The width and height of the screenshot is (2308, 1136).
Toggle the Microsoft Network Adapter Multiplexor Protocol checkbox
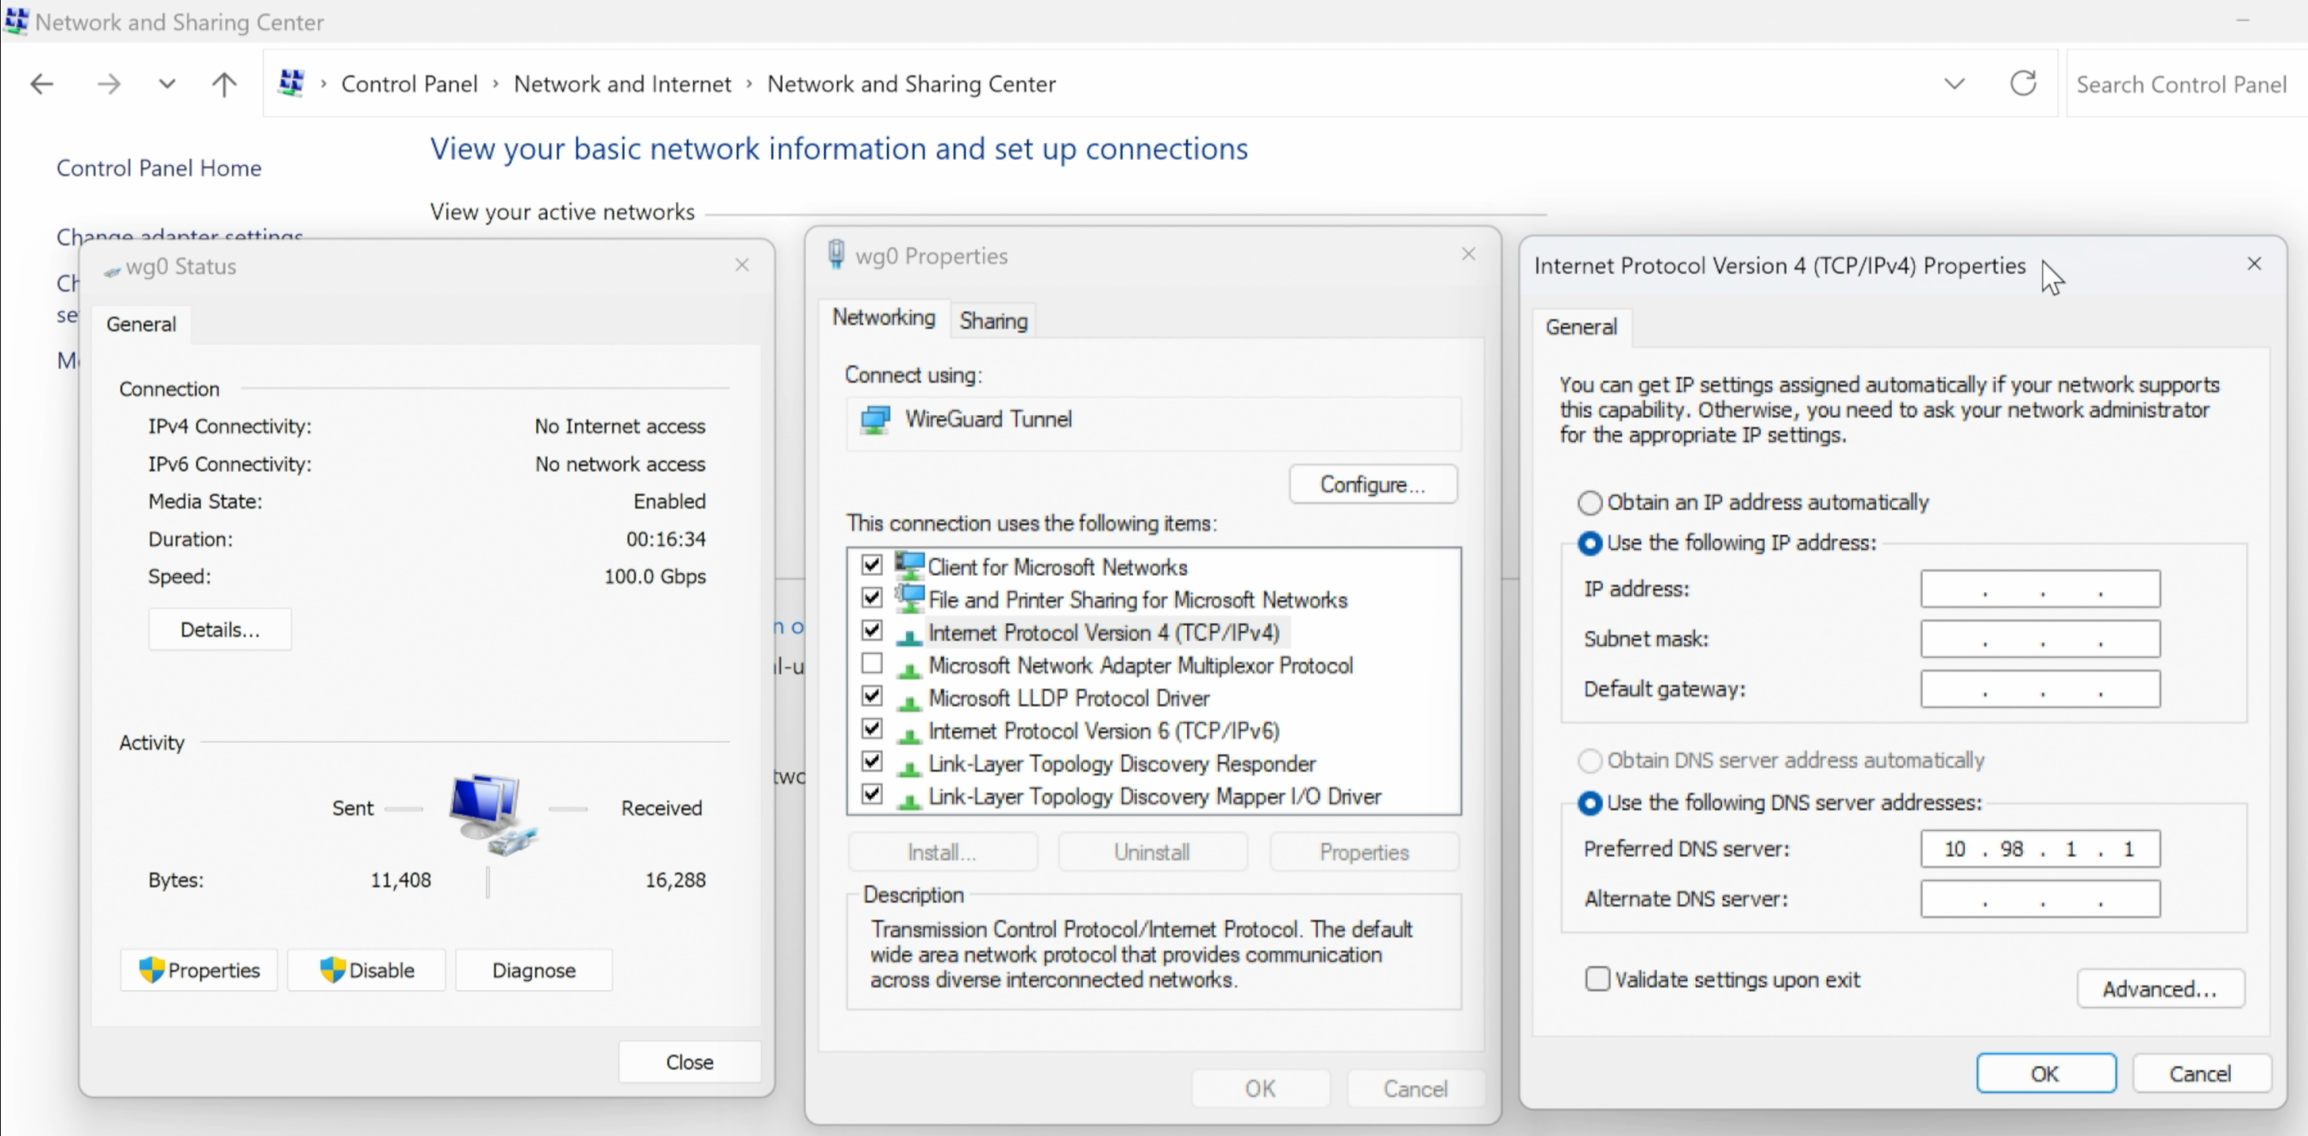[870, 664]
